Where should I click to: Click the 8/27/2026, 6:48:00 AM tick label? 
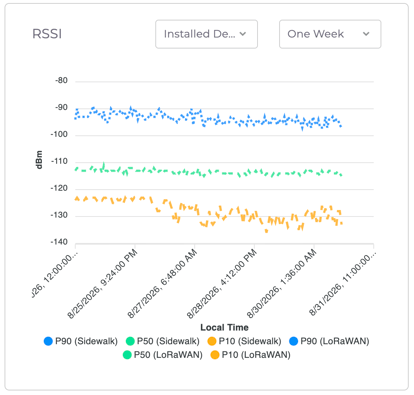point(162,284)
